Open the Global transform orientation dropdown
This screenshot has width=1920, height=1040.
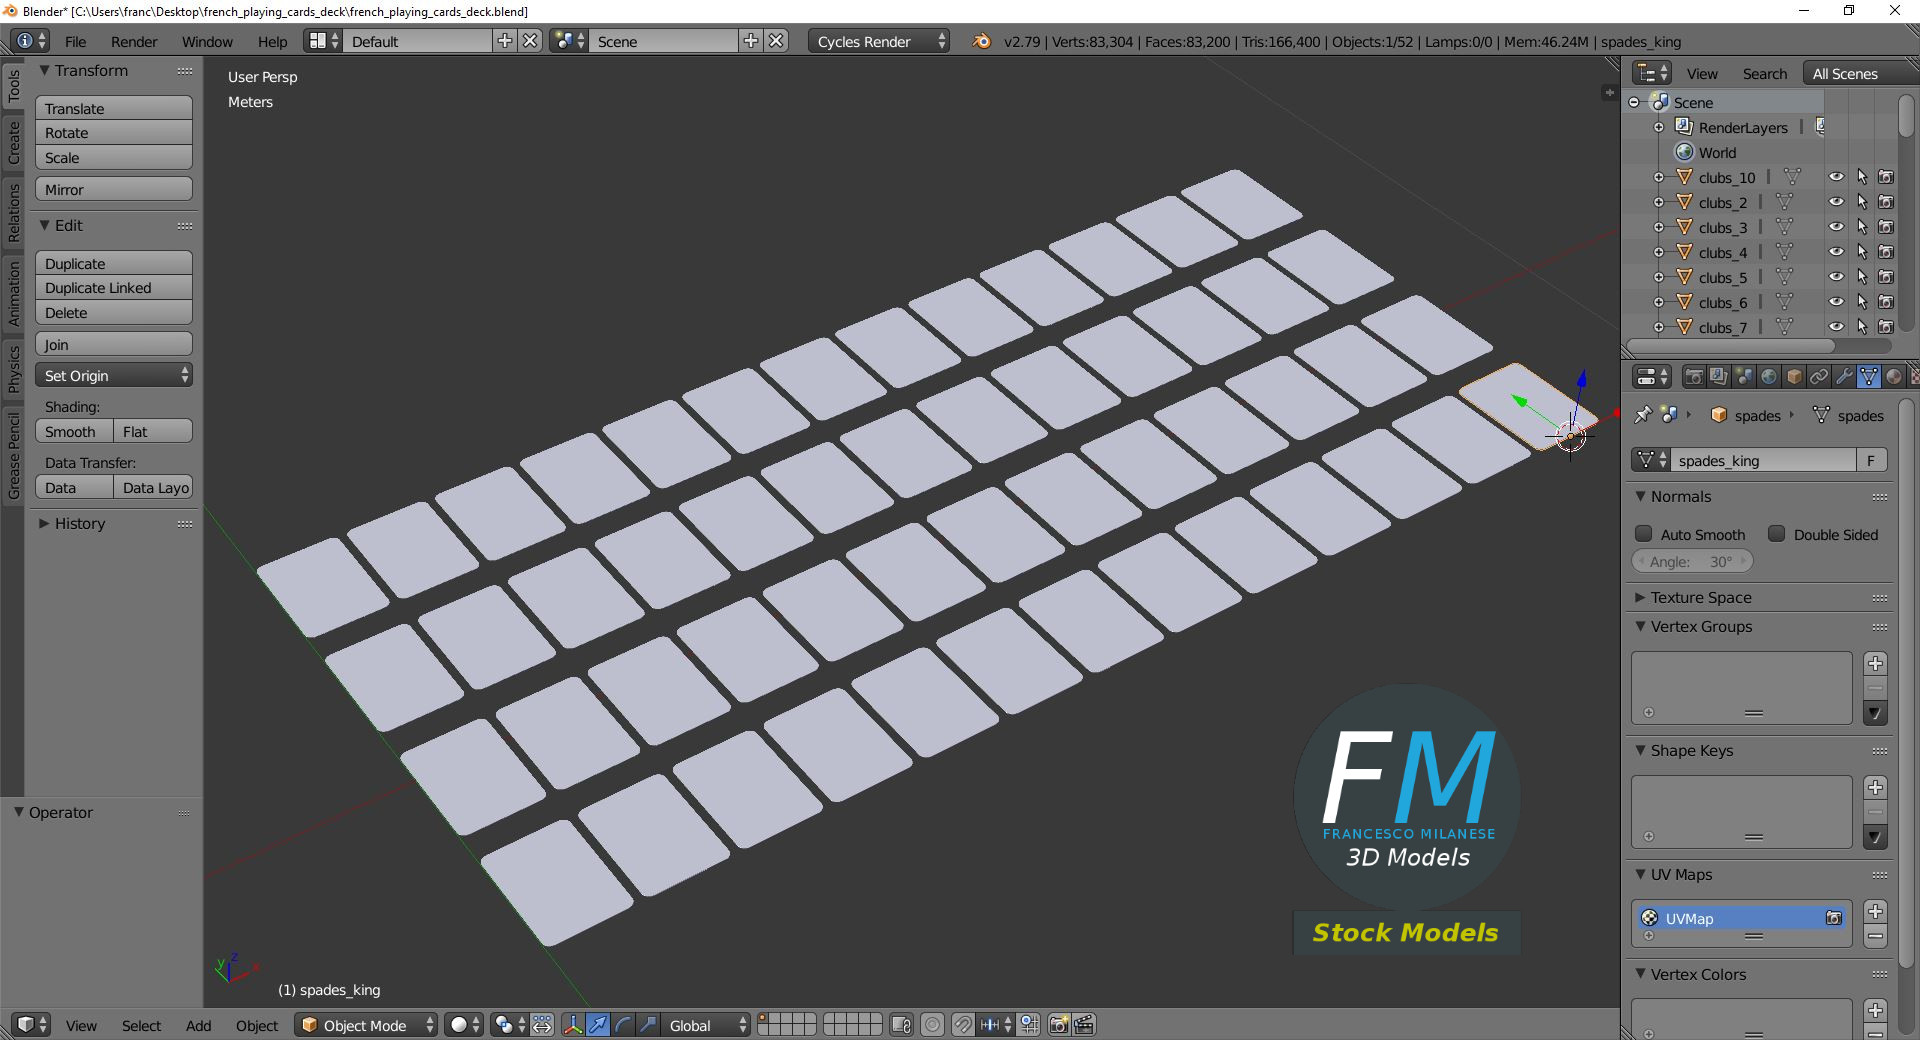(x=706, y=1025)
